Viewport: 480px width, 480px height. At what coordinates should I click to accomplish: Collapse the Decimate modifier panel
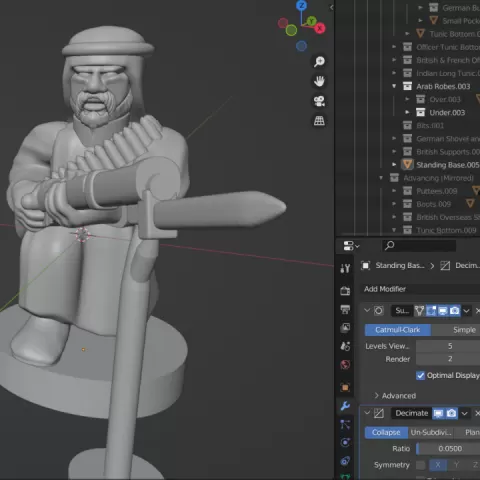tap(367, 413)
